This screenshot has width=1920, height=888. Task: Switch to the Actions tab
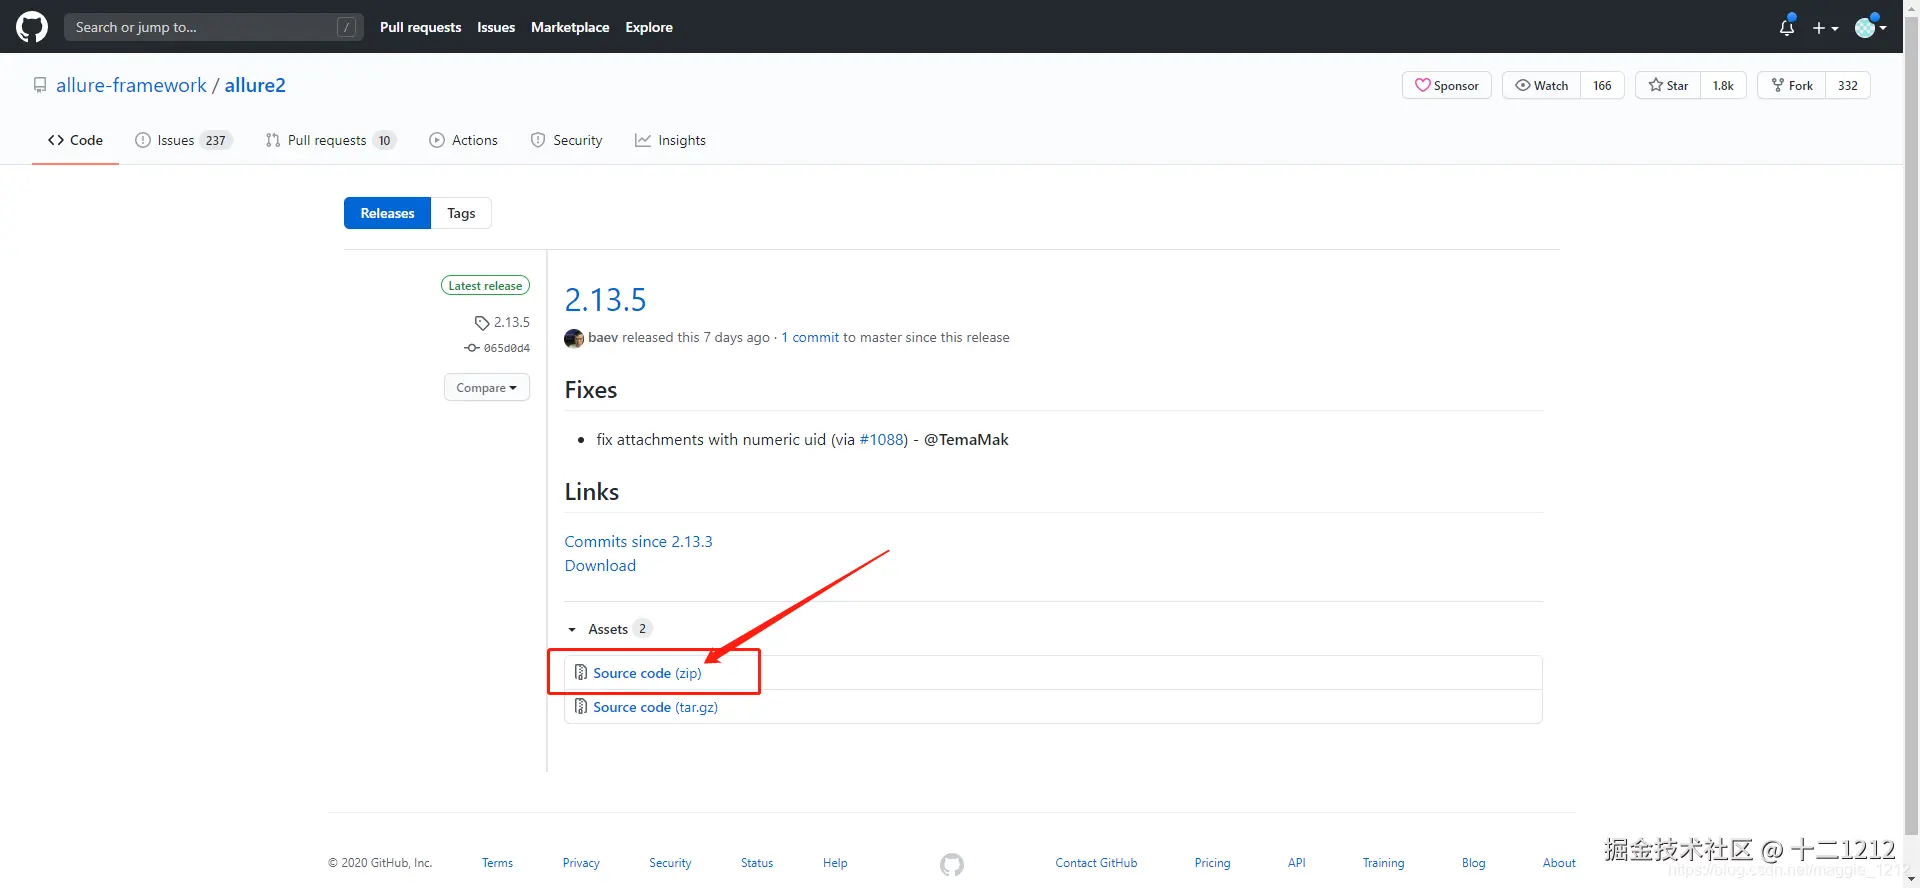[x=463, y=140]
